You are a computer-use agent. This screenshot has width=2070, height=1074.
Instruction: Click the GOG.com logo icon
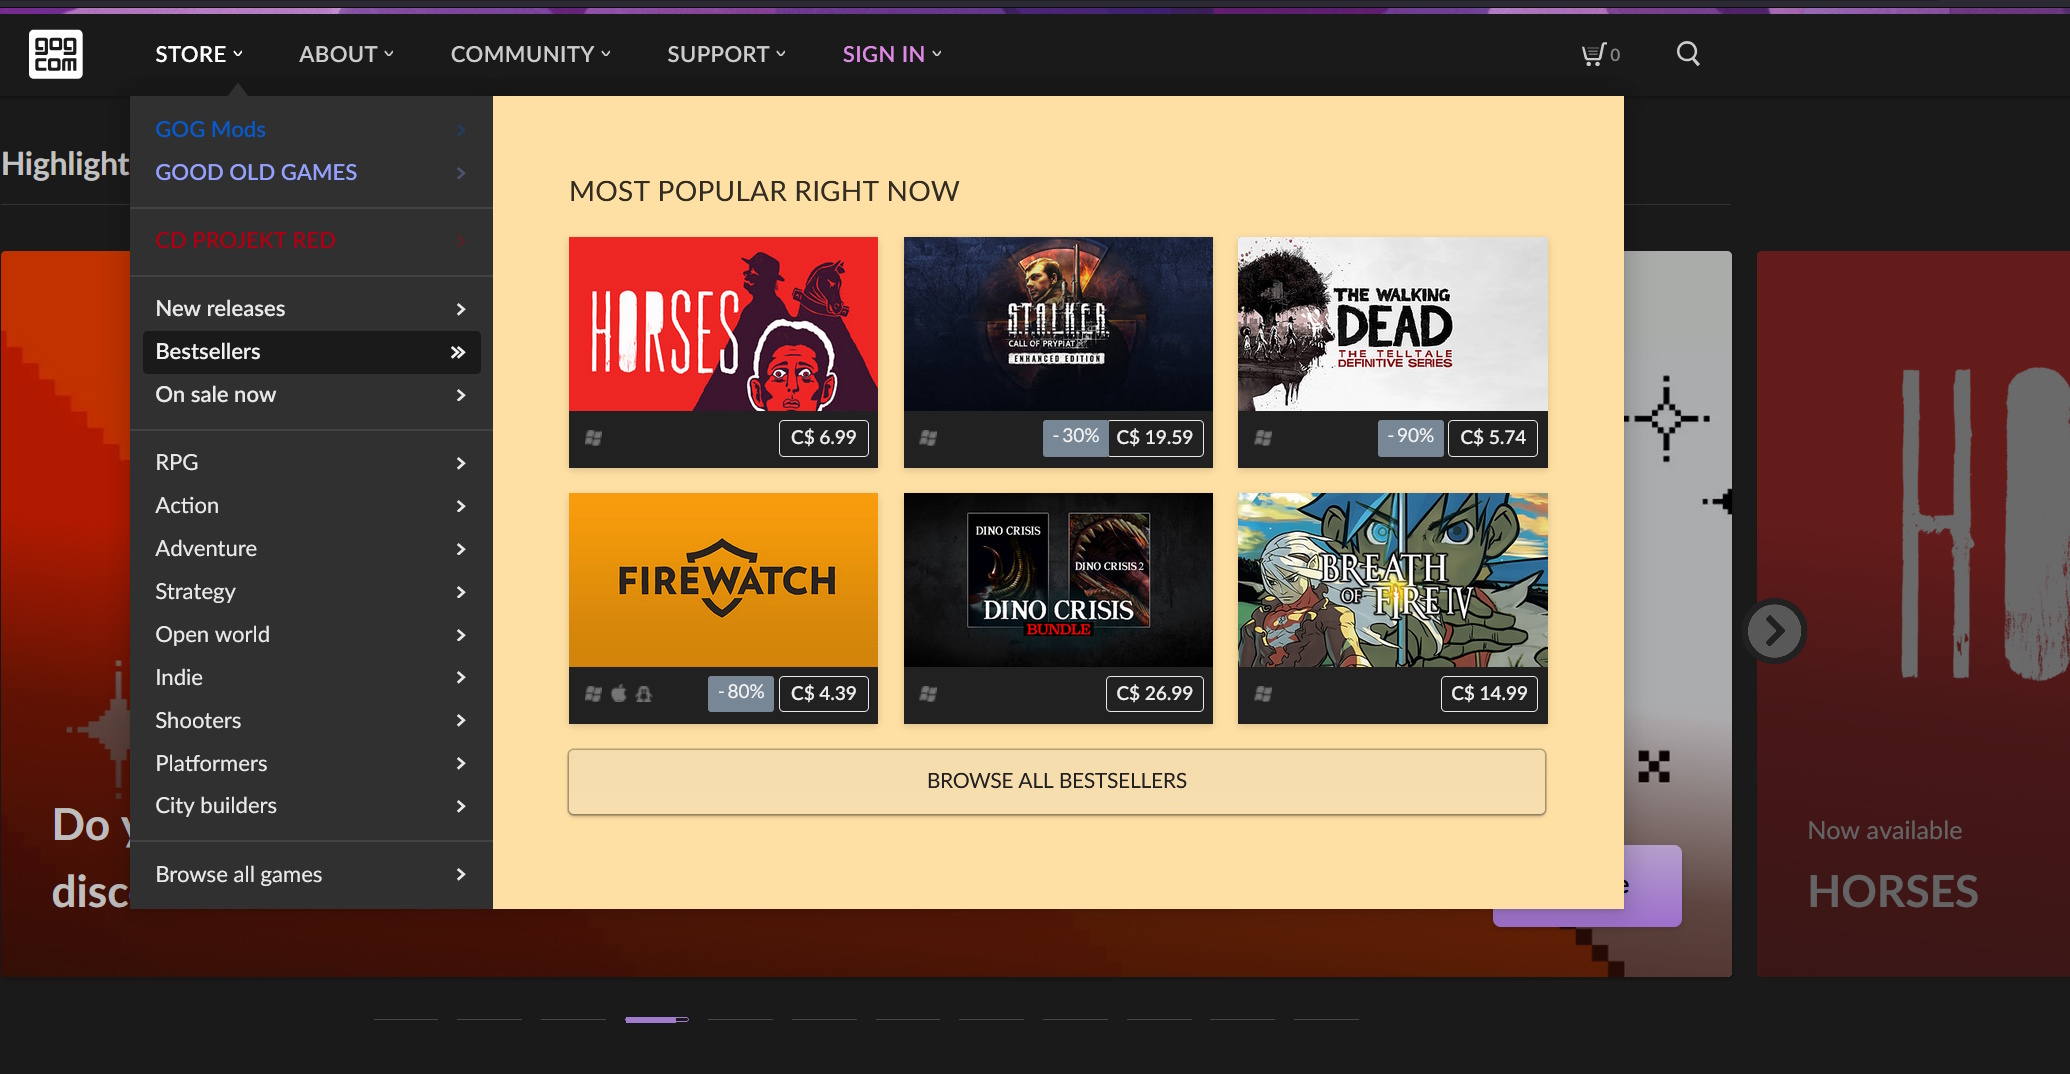point(56,54)
